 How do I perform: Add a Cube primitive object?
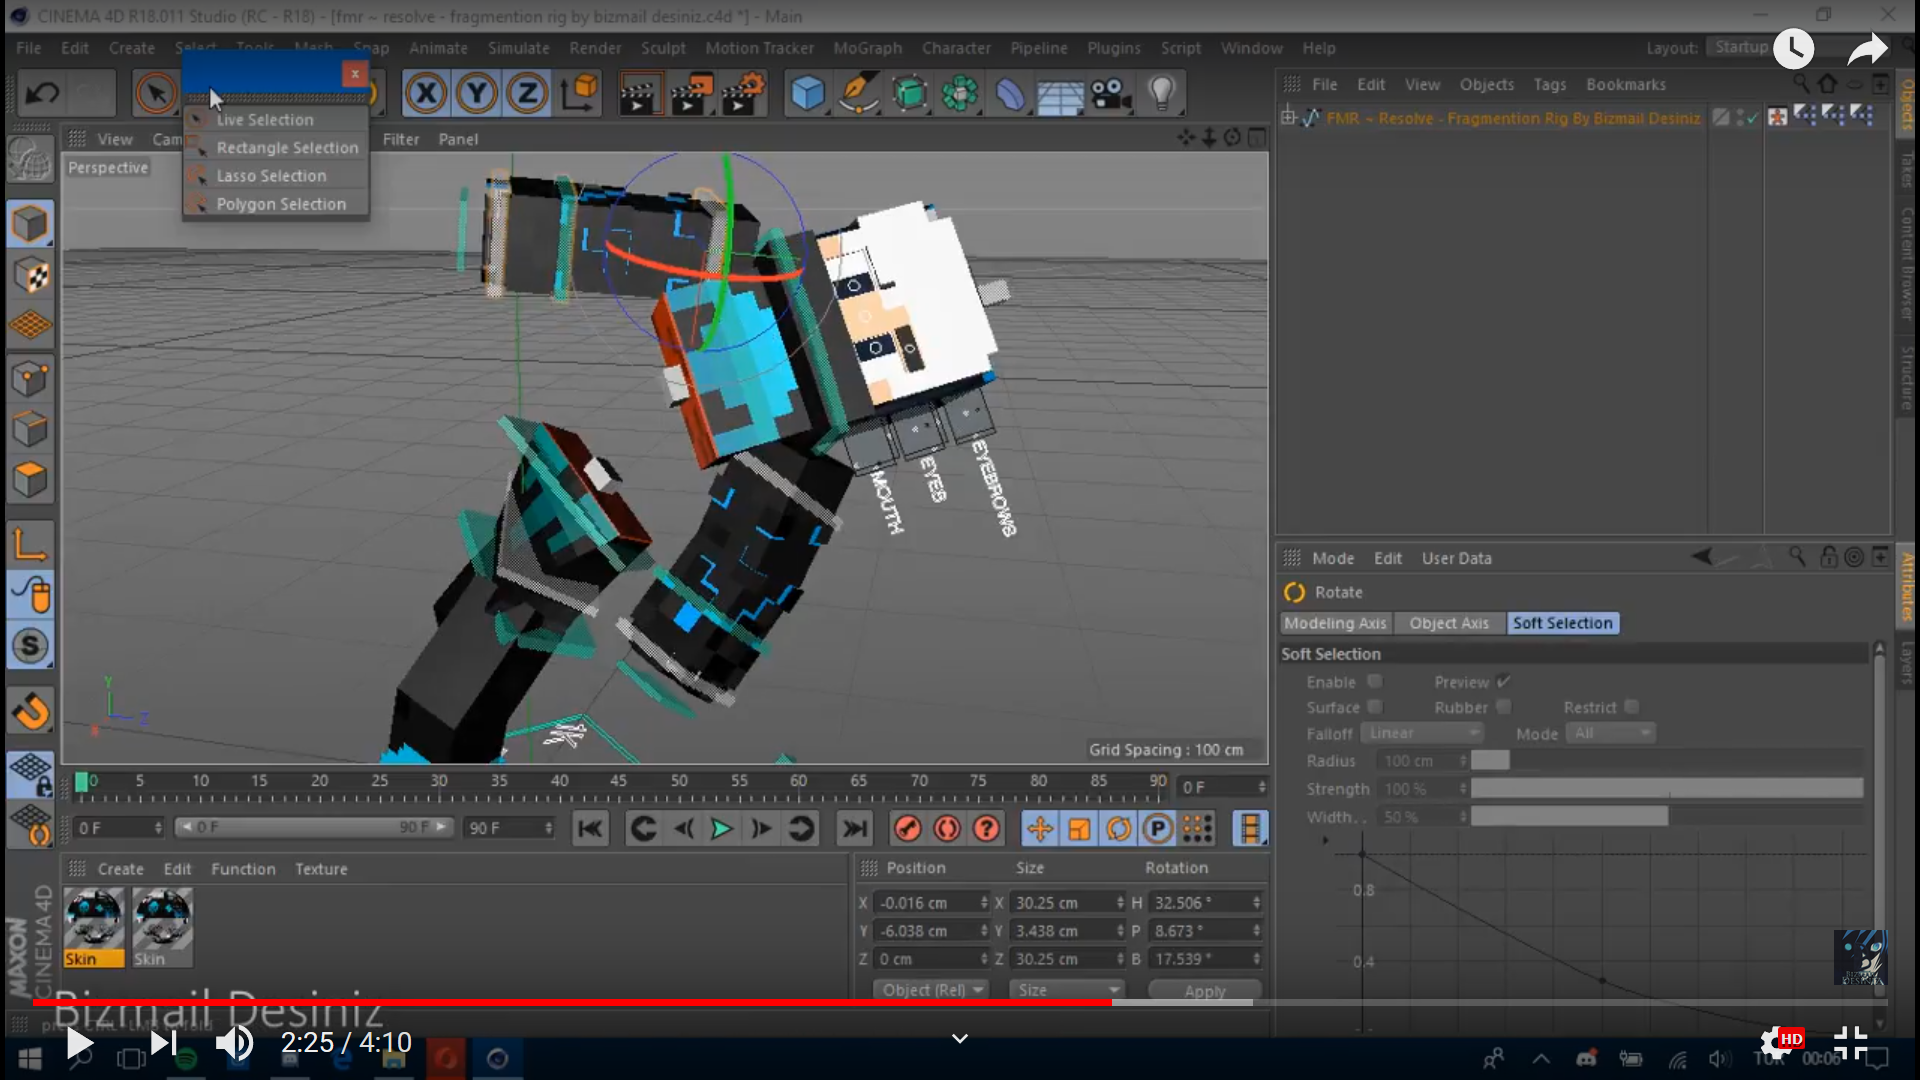807,93
